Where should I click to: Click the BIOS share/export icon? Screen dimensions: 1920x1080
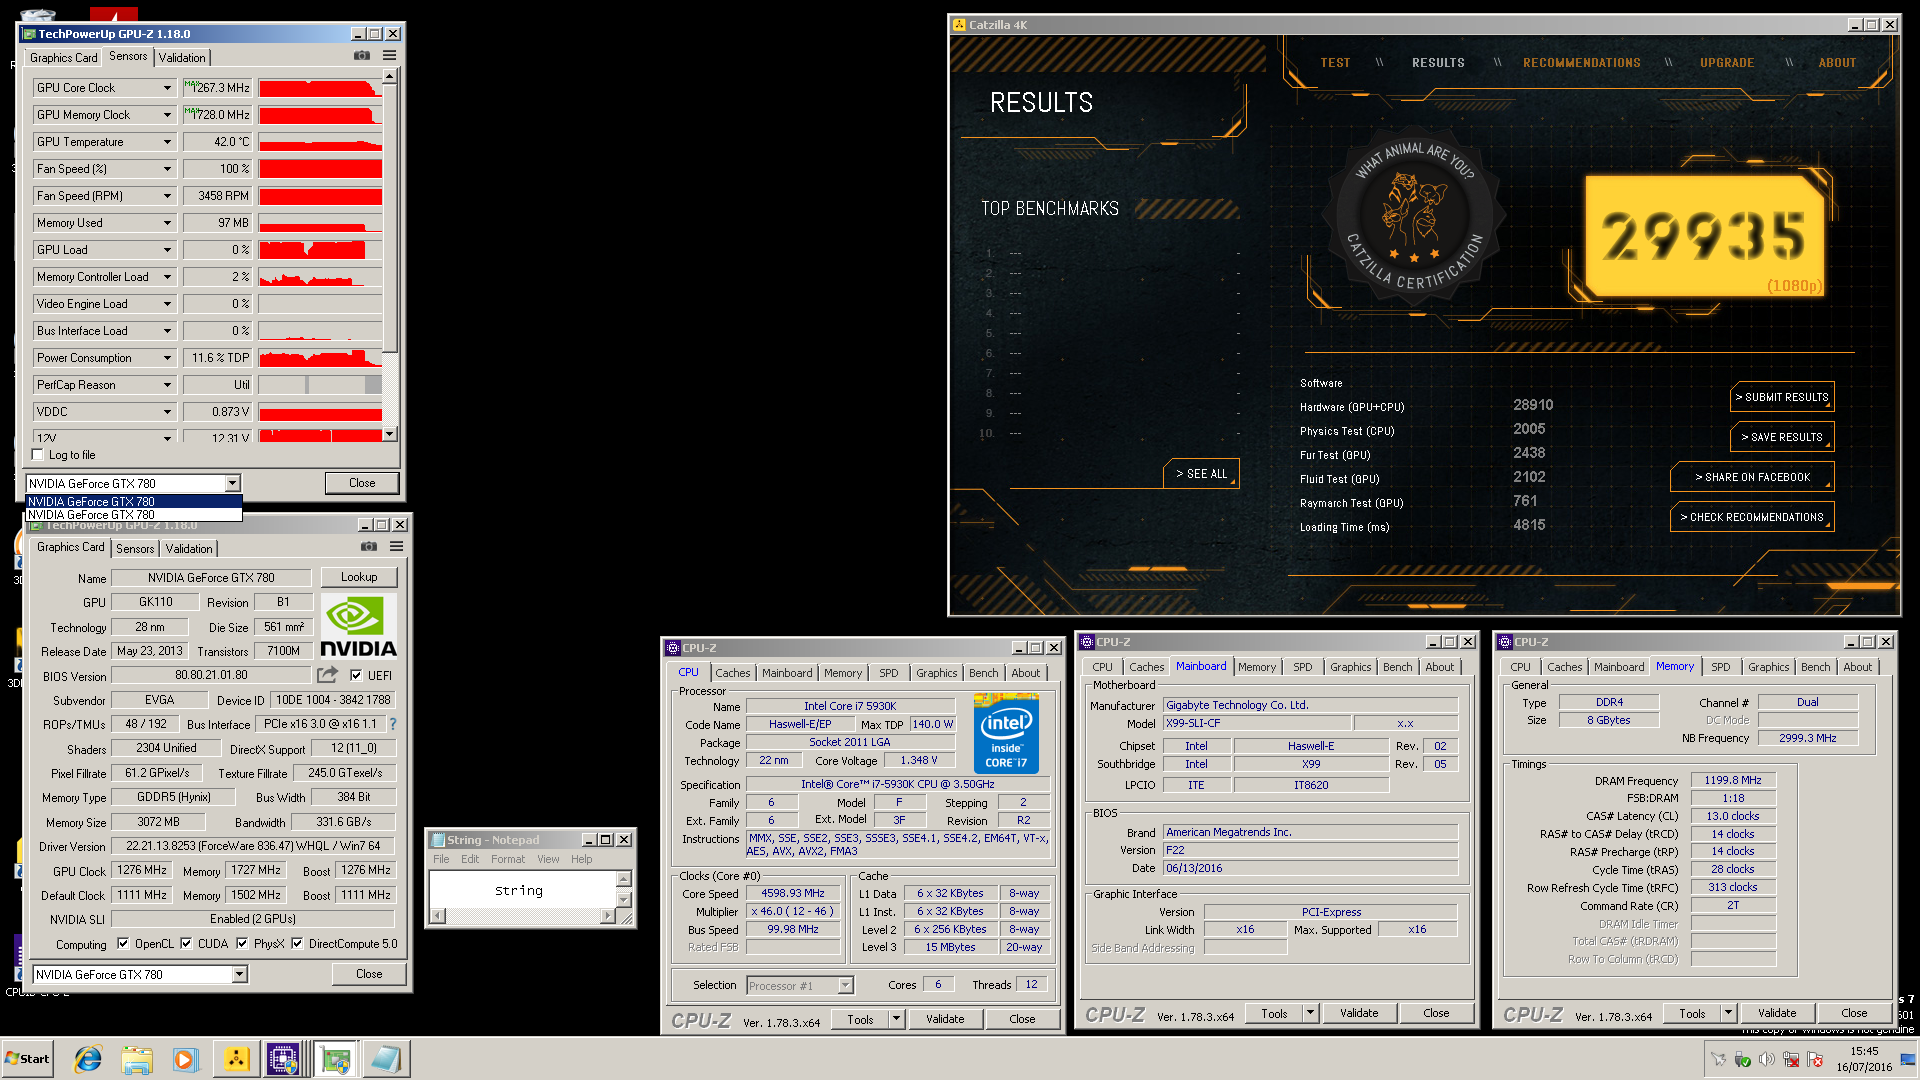point(327,675)
